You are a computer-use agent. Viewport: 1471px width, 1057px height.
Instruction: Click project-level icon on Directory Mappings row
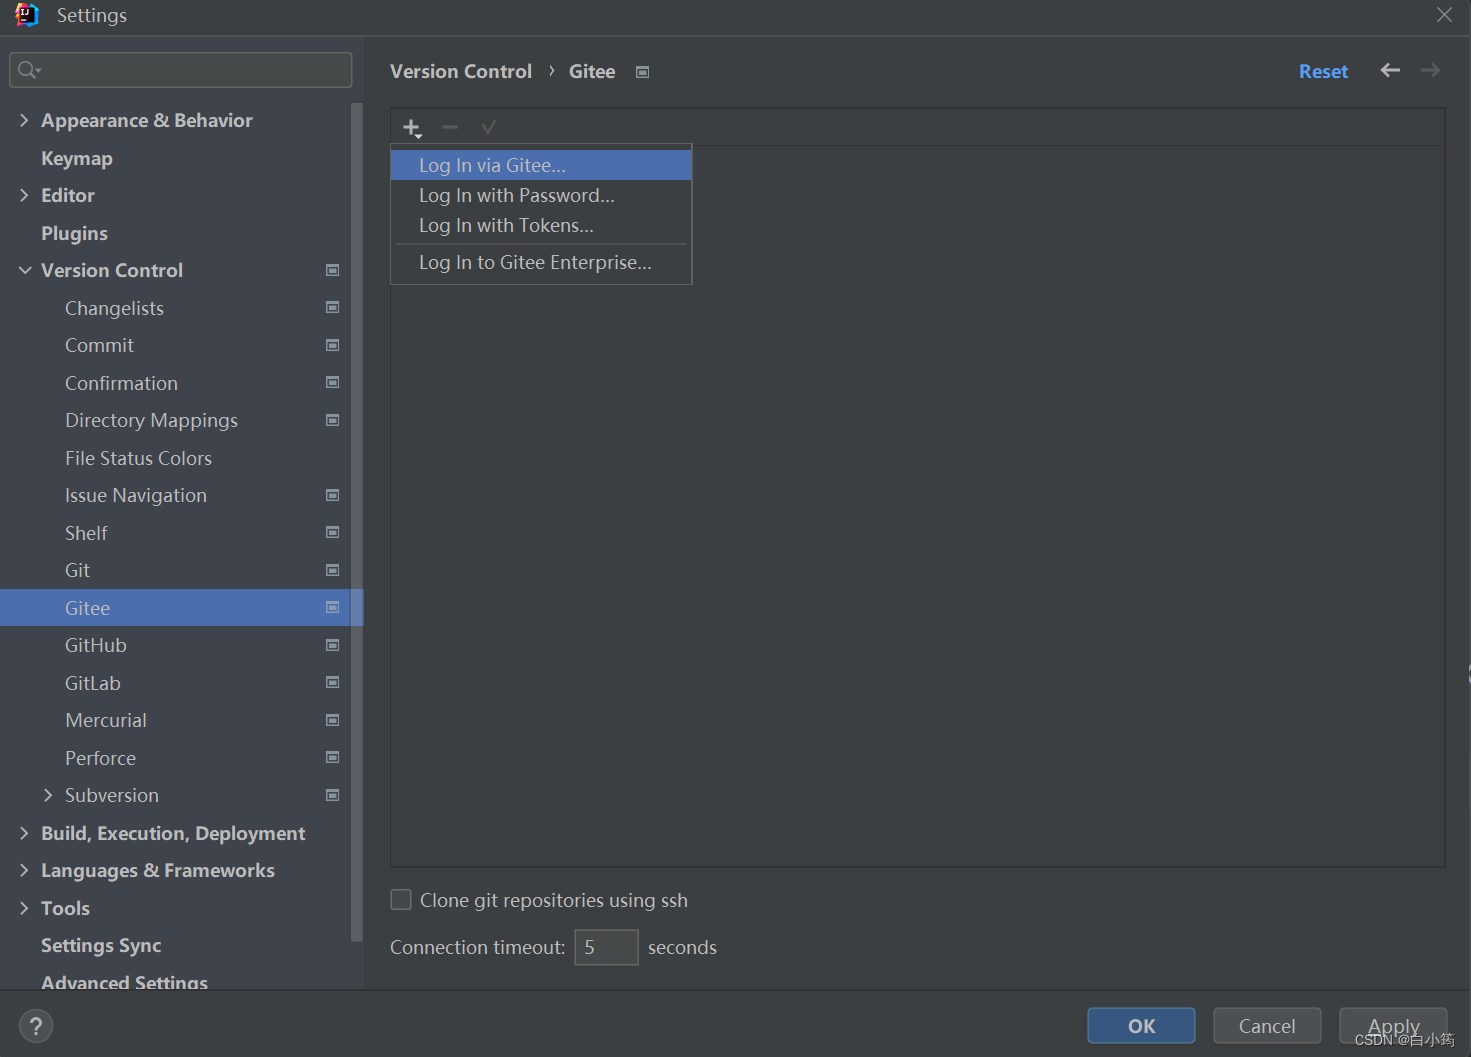[x=333, y=420]
